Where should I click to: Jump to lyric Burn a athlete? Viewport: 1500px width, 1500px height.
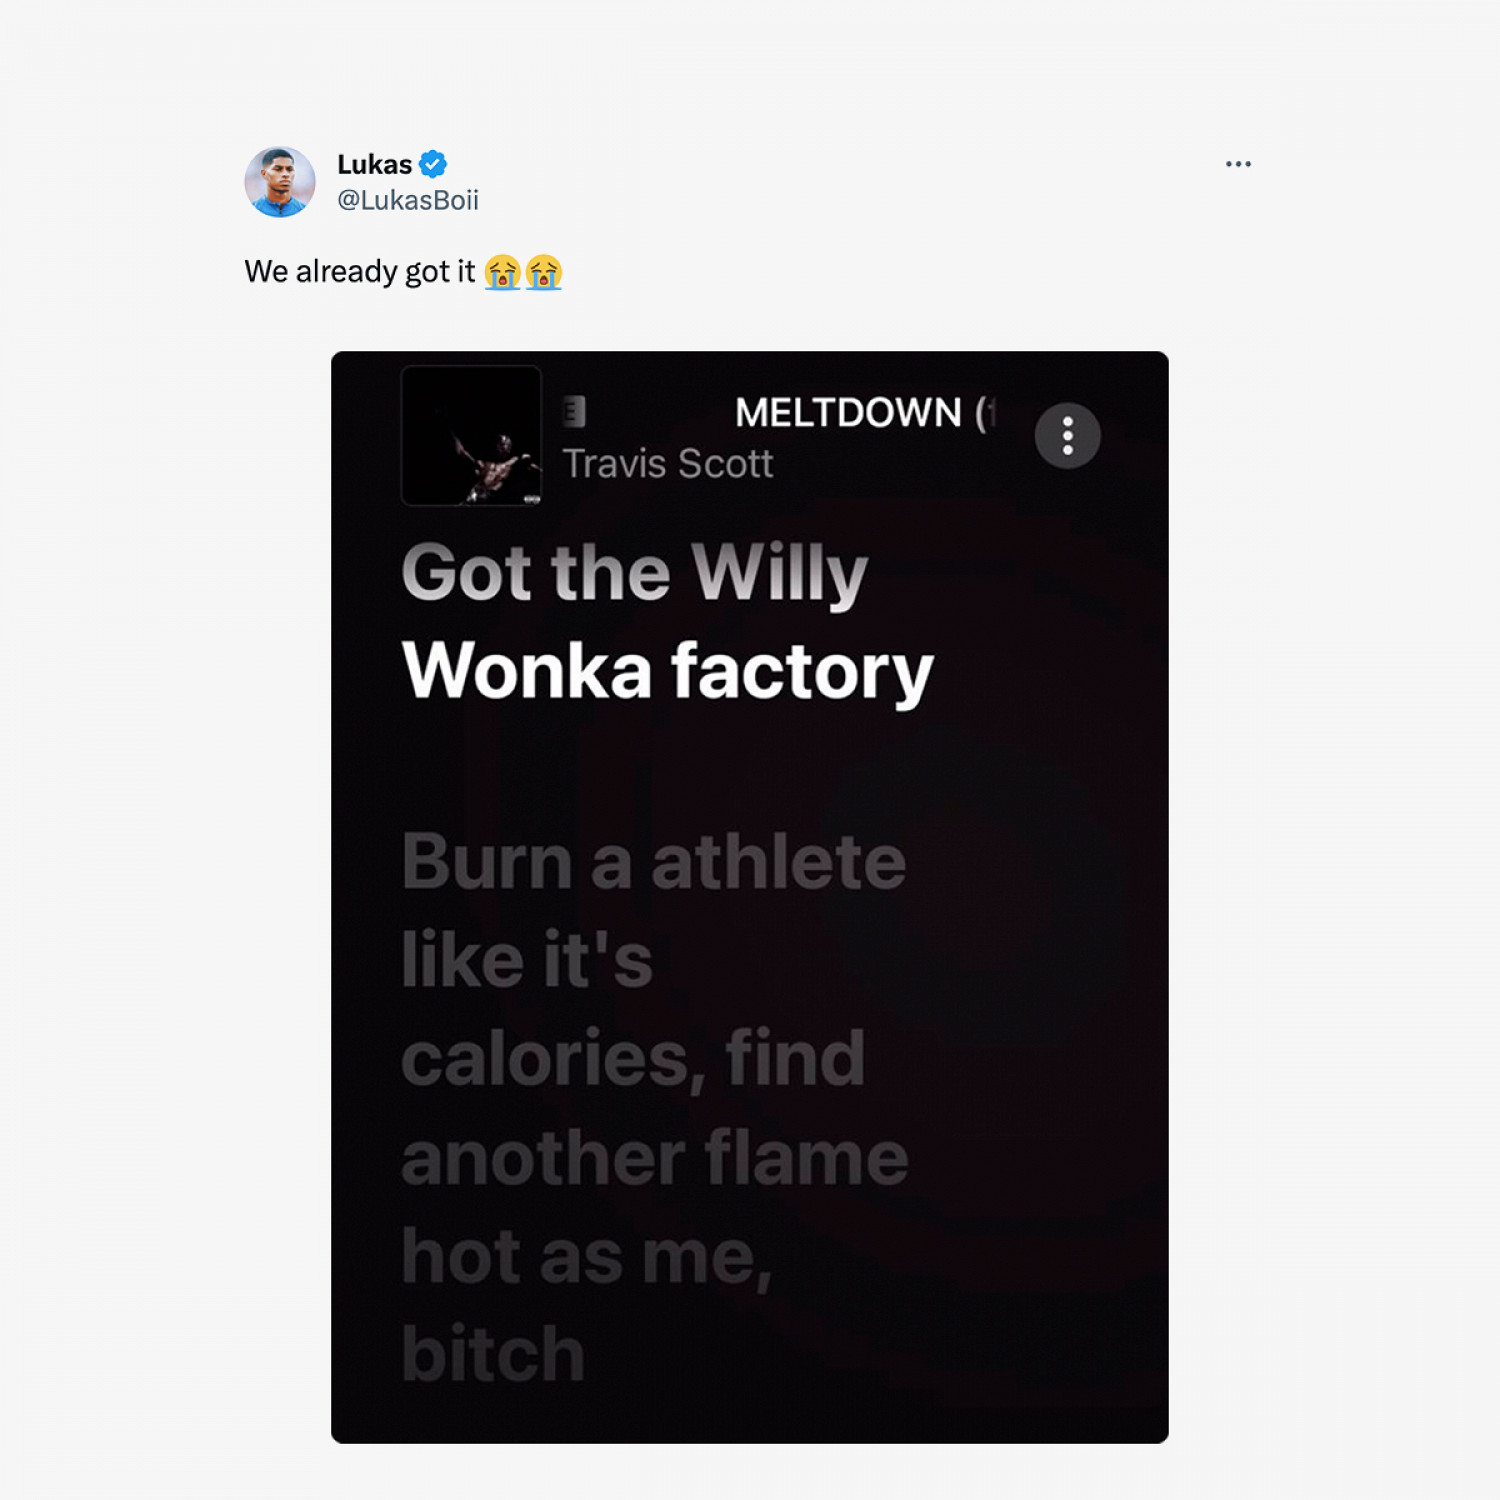(x=654, y=862)
